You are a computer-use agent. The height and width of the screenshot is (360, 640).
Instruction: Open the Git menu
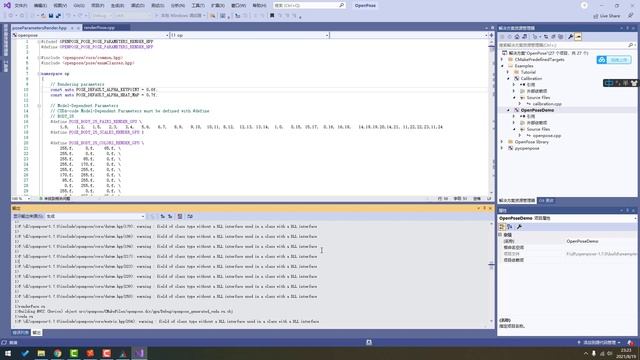(x=79, y=6)
